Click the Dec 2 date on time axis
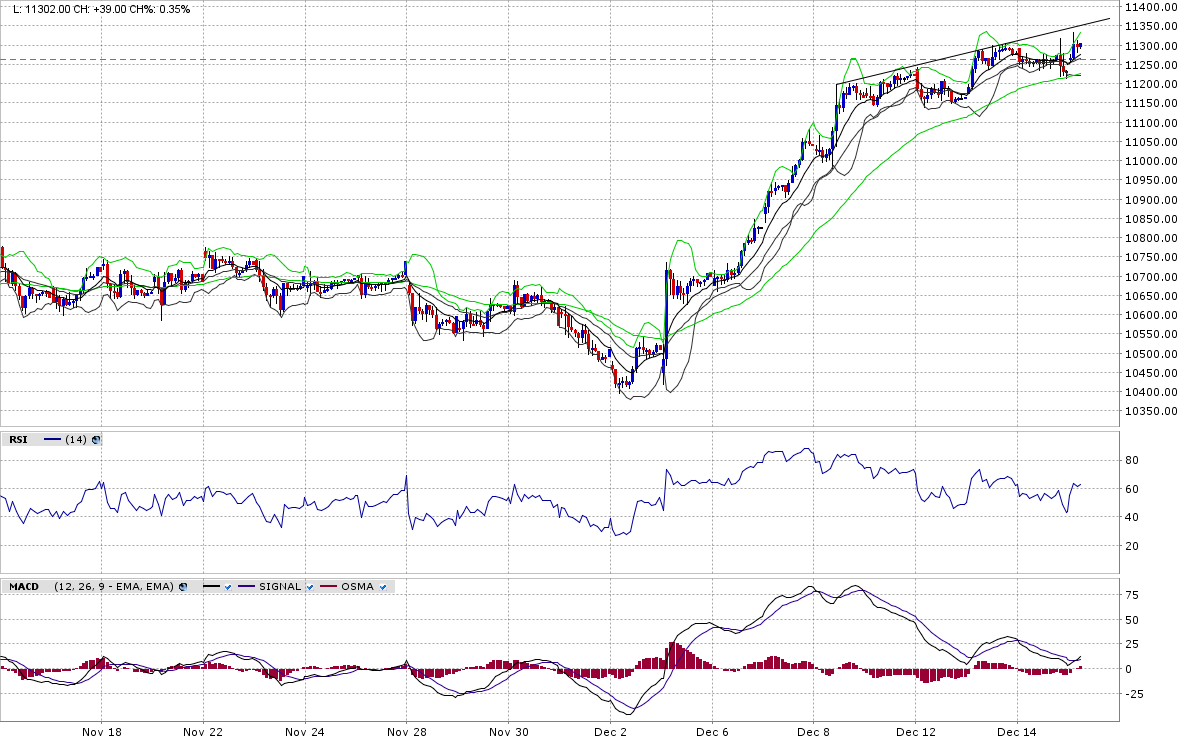The image size is (1186, 746). (x=610, y=732)
